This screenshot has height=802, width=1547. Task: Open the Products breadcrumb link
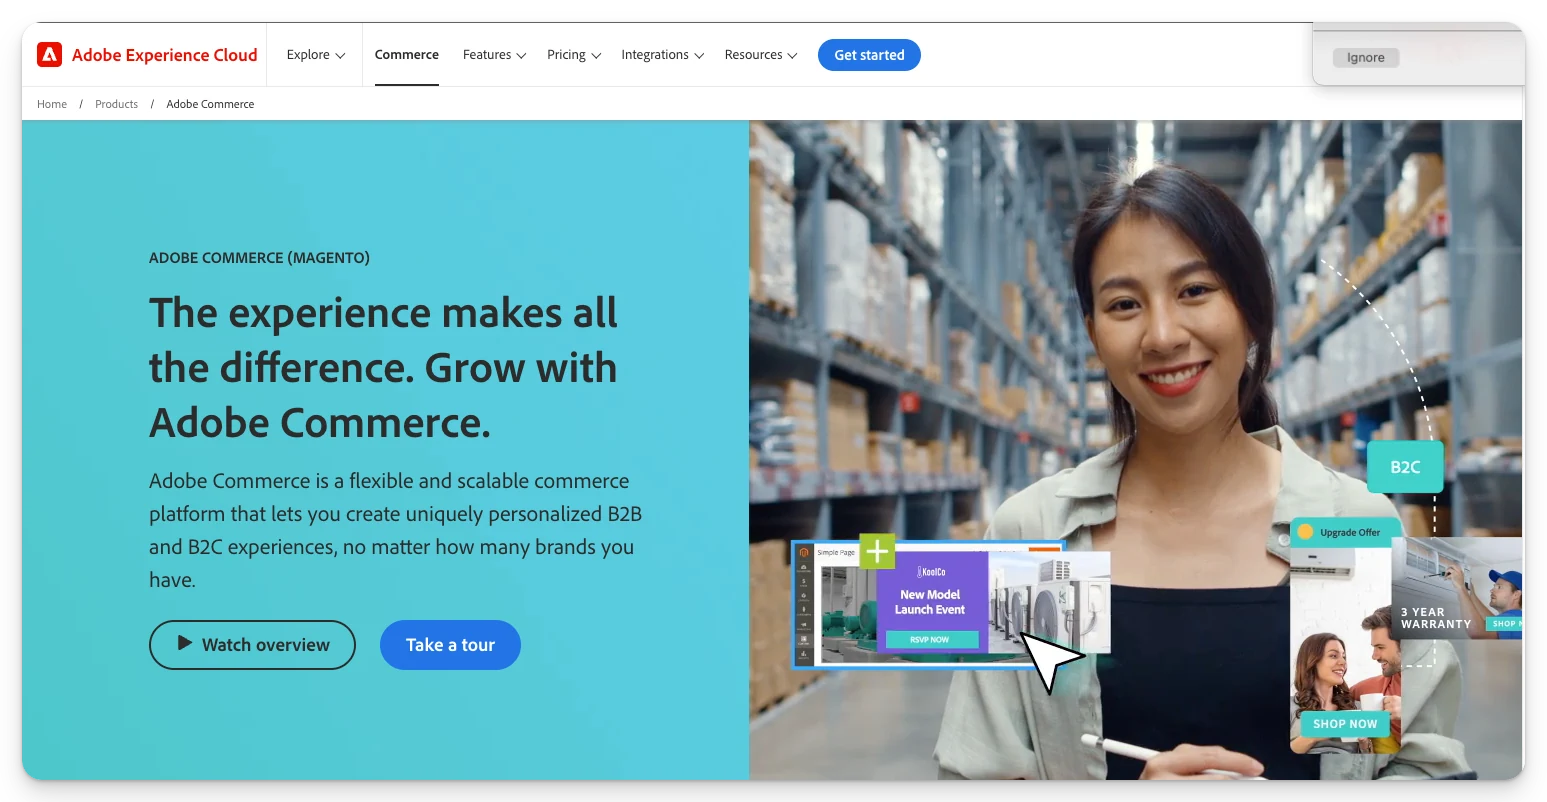(x=116, y=104)
